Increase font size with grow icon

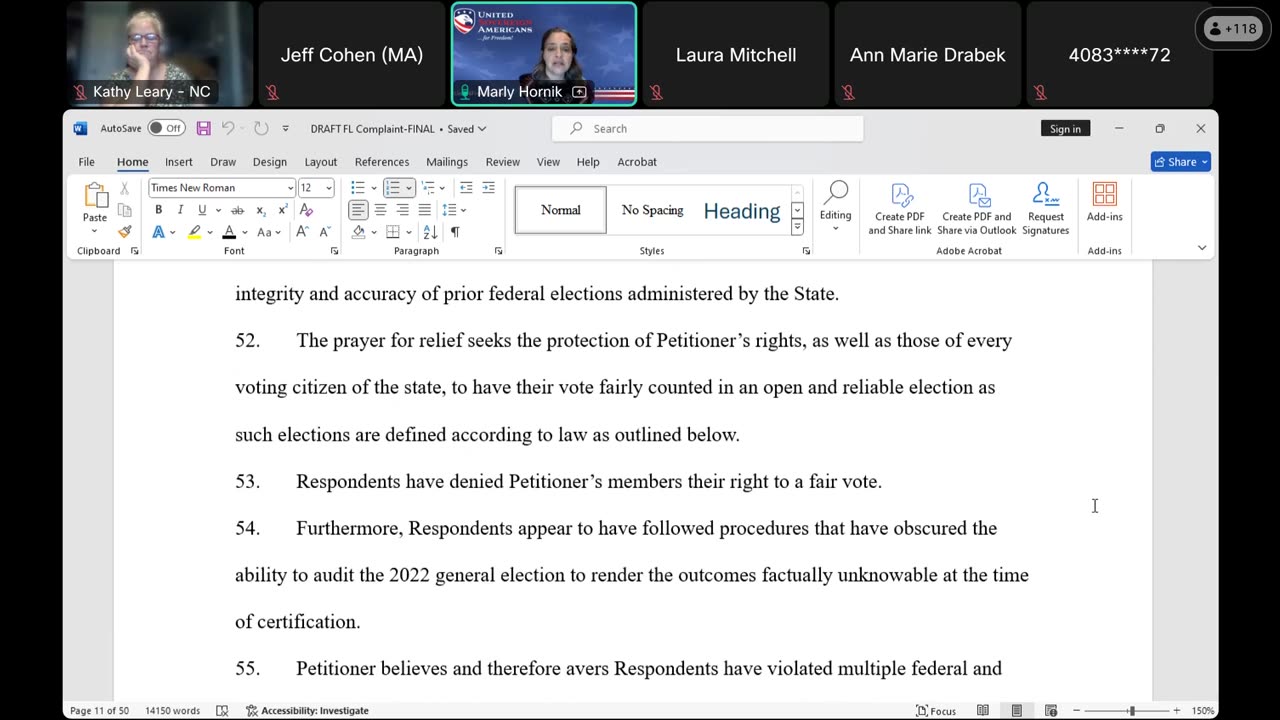point(302,232)
